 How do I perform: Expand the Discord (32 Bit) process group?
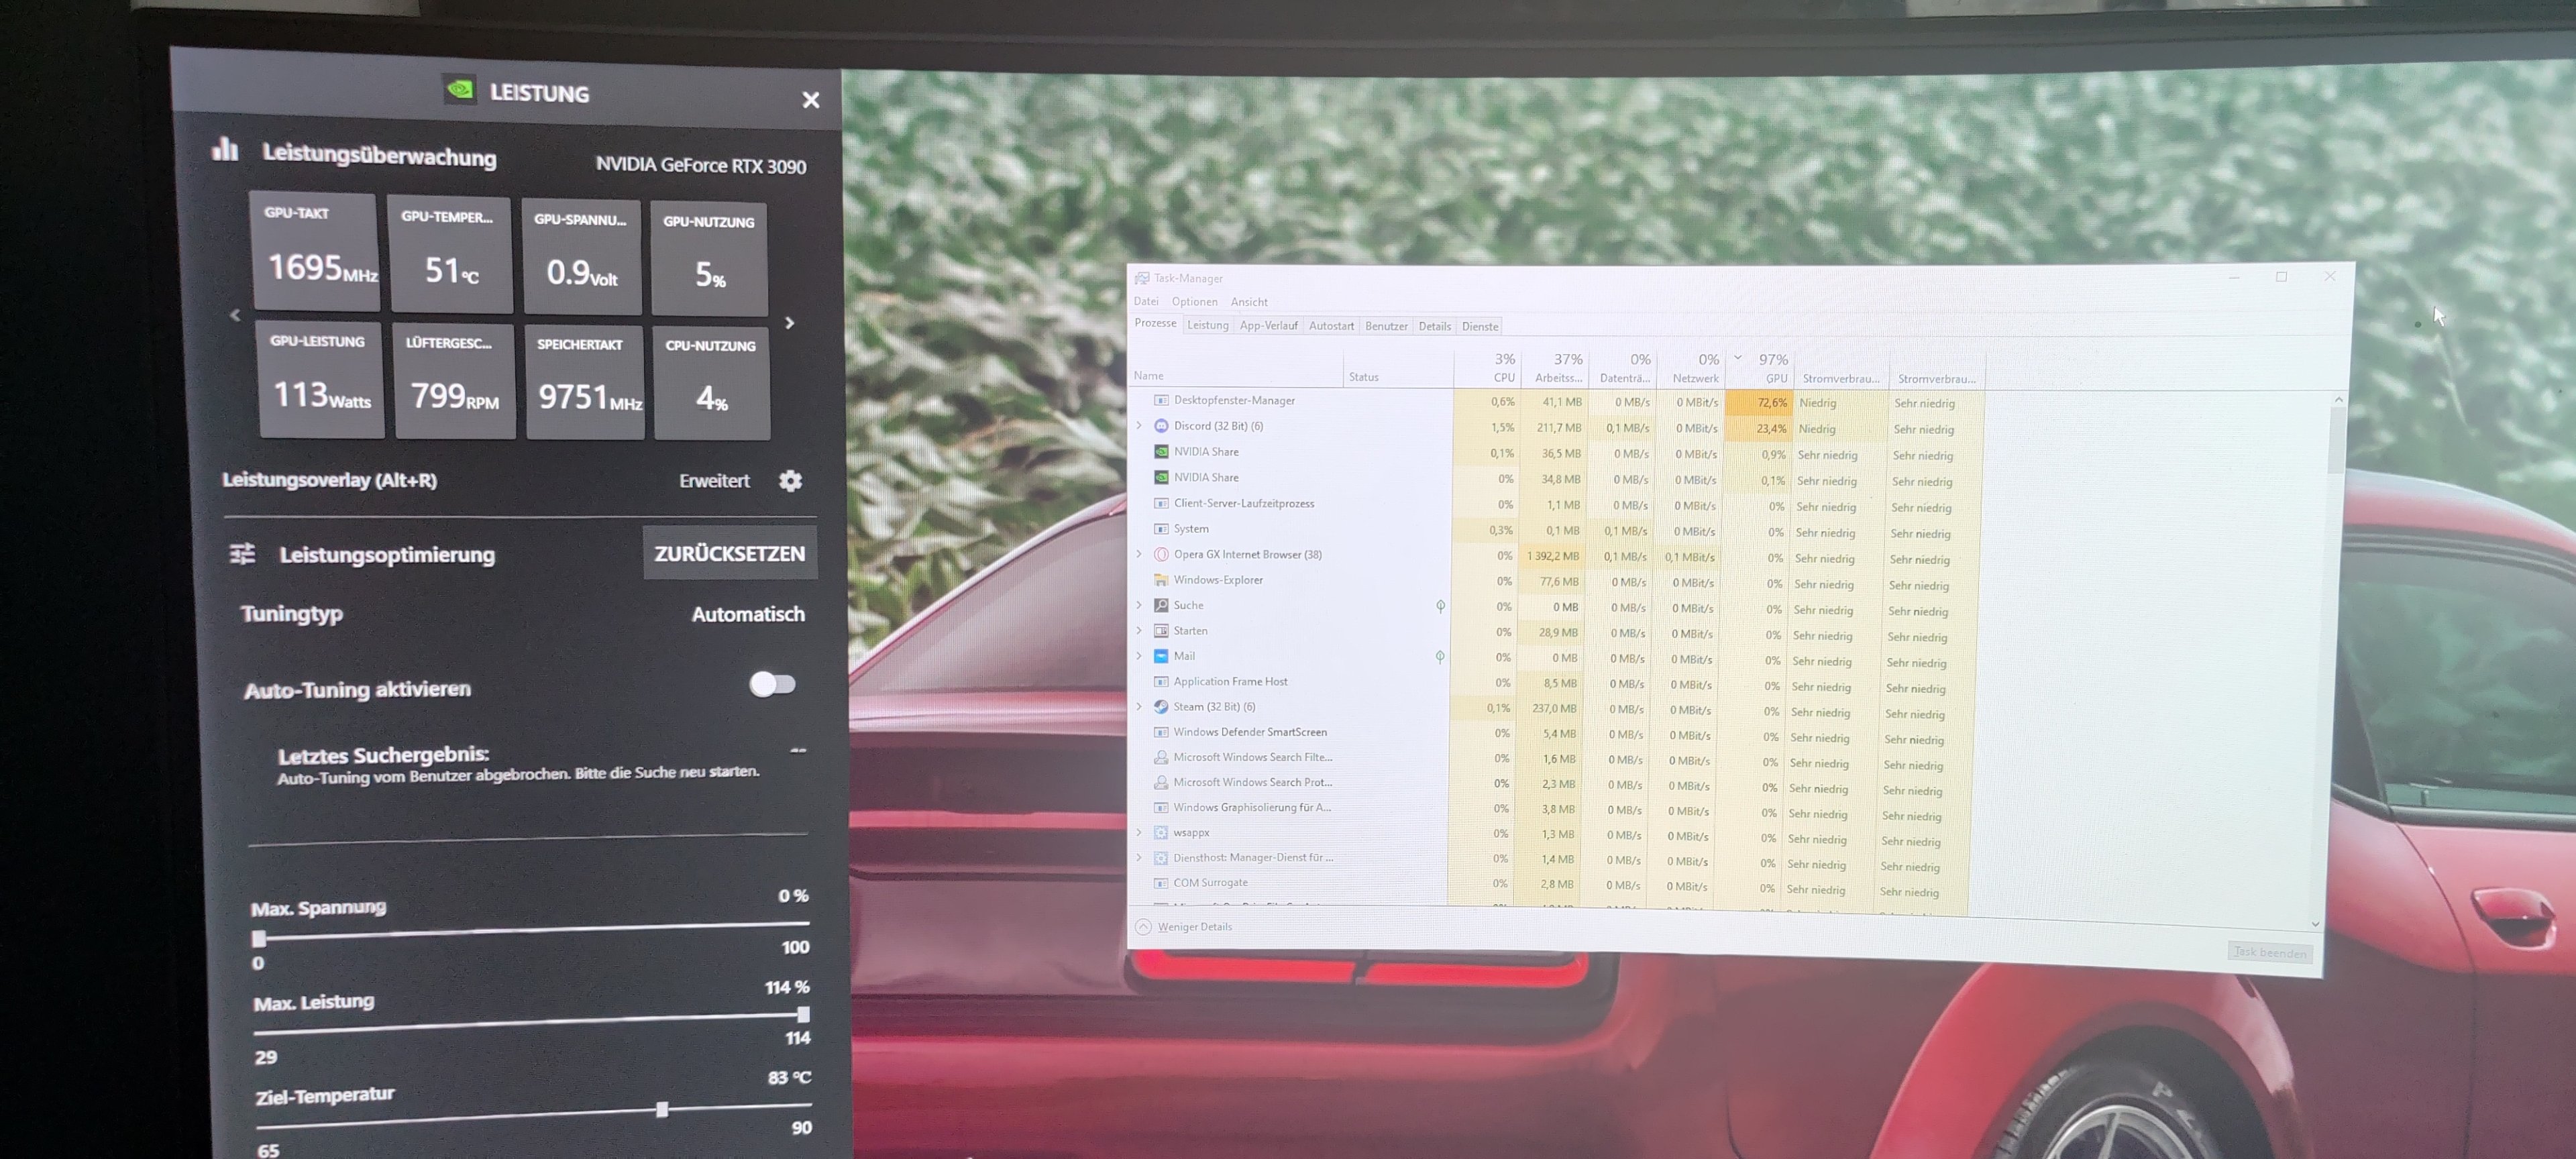point(1139,426)
